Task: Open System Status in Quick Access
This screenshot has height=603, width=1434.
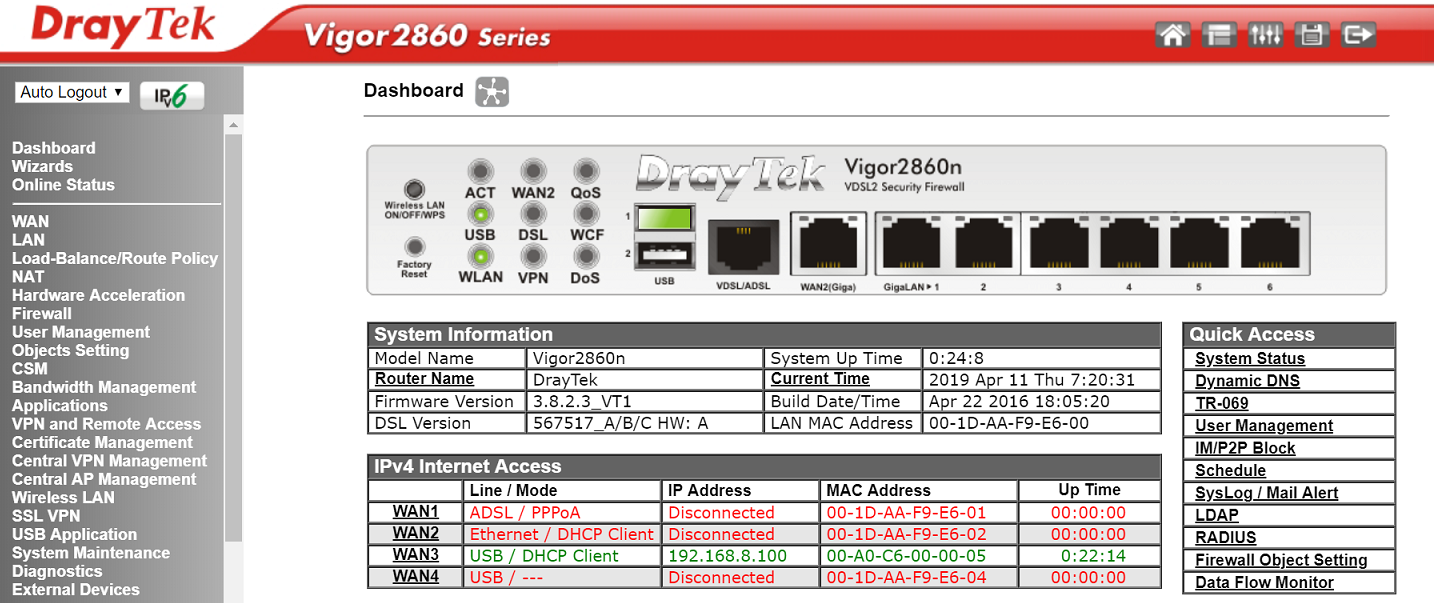Action: 1250,359
